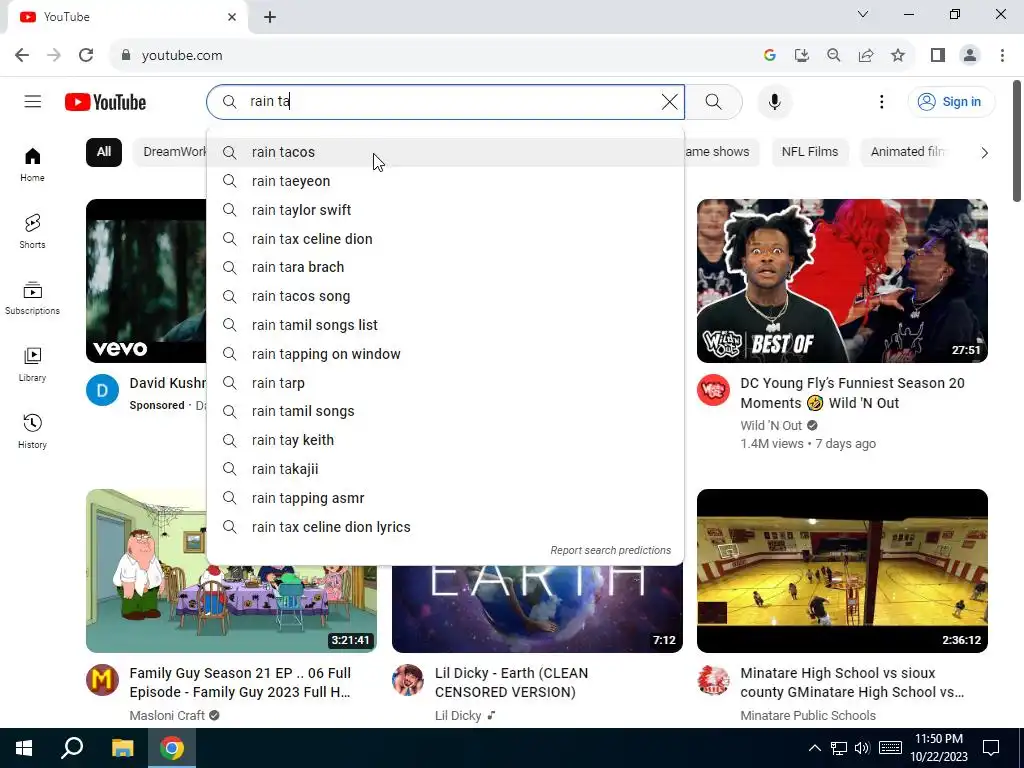Choose the 'rain tacos song' suggestion
The height and width of the screenshot is (768, 1024).
[x=445, y=296]
